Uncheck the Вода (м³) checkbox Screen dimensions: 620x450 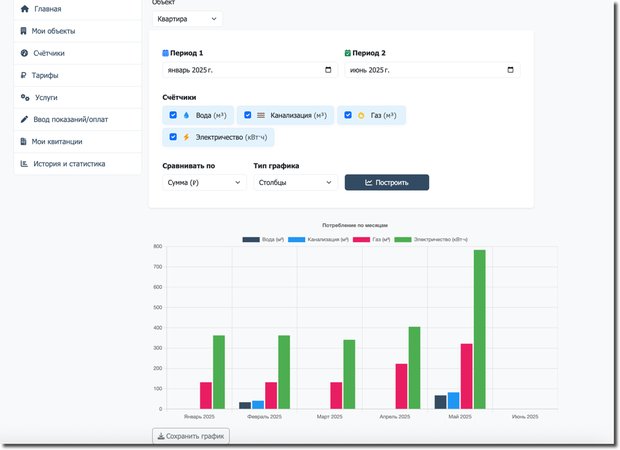173,115
